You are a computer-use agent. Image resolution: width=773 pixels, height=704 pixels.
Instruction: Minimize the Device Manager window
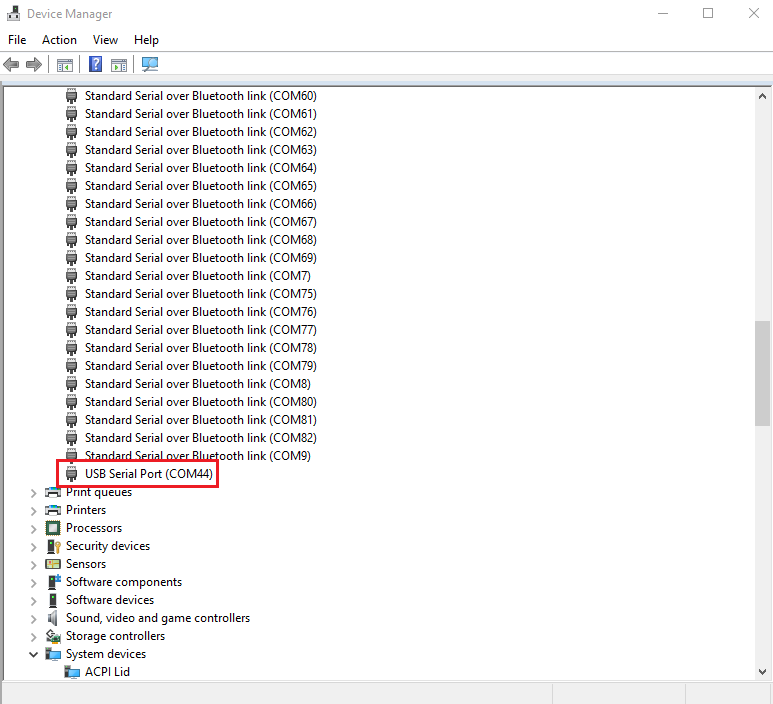pos(663,13)
